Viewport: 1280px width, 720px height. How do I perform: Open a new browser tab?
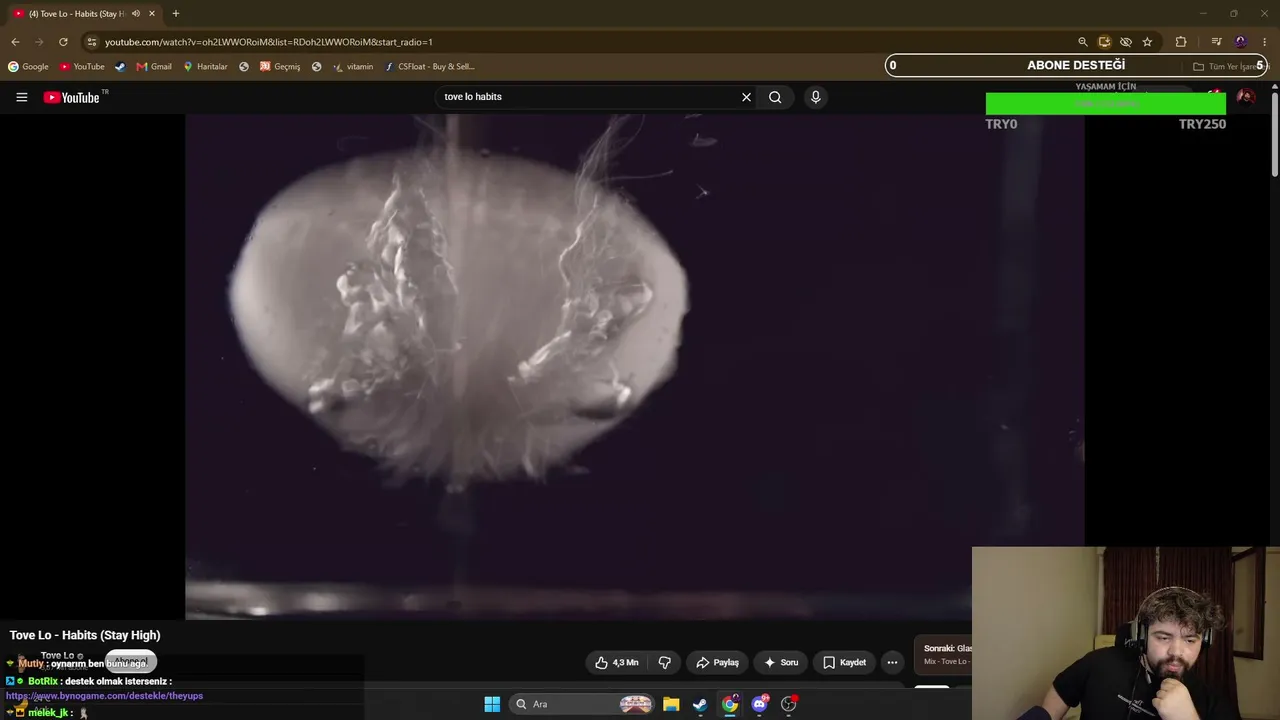(x=176, y=14)
